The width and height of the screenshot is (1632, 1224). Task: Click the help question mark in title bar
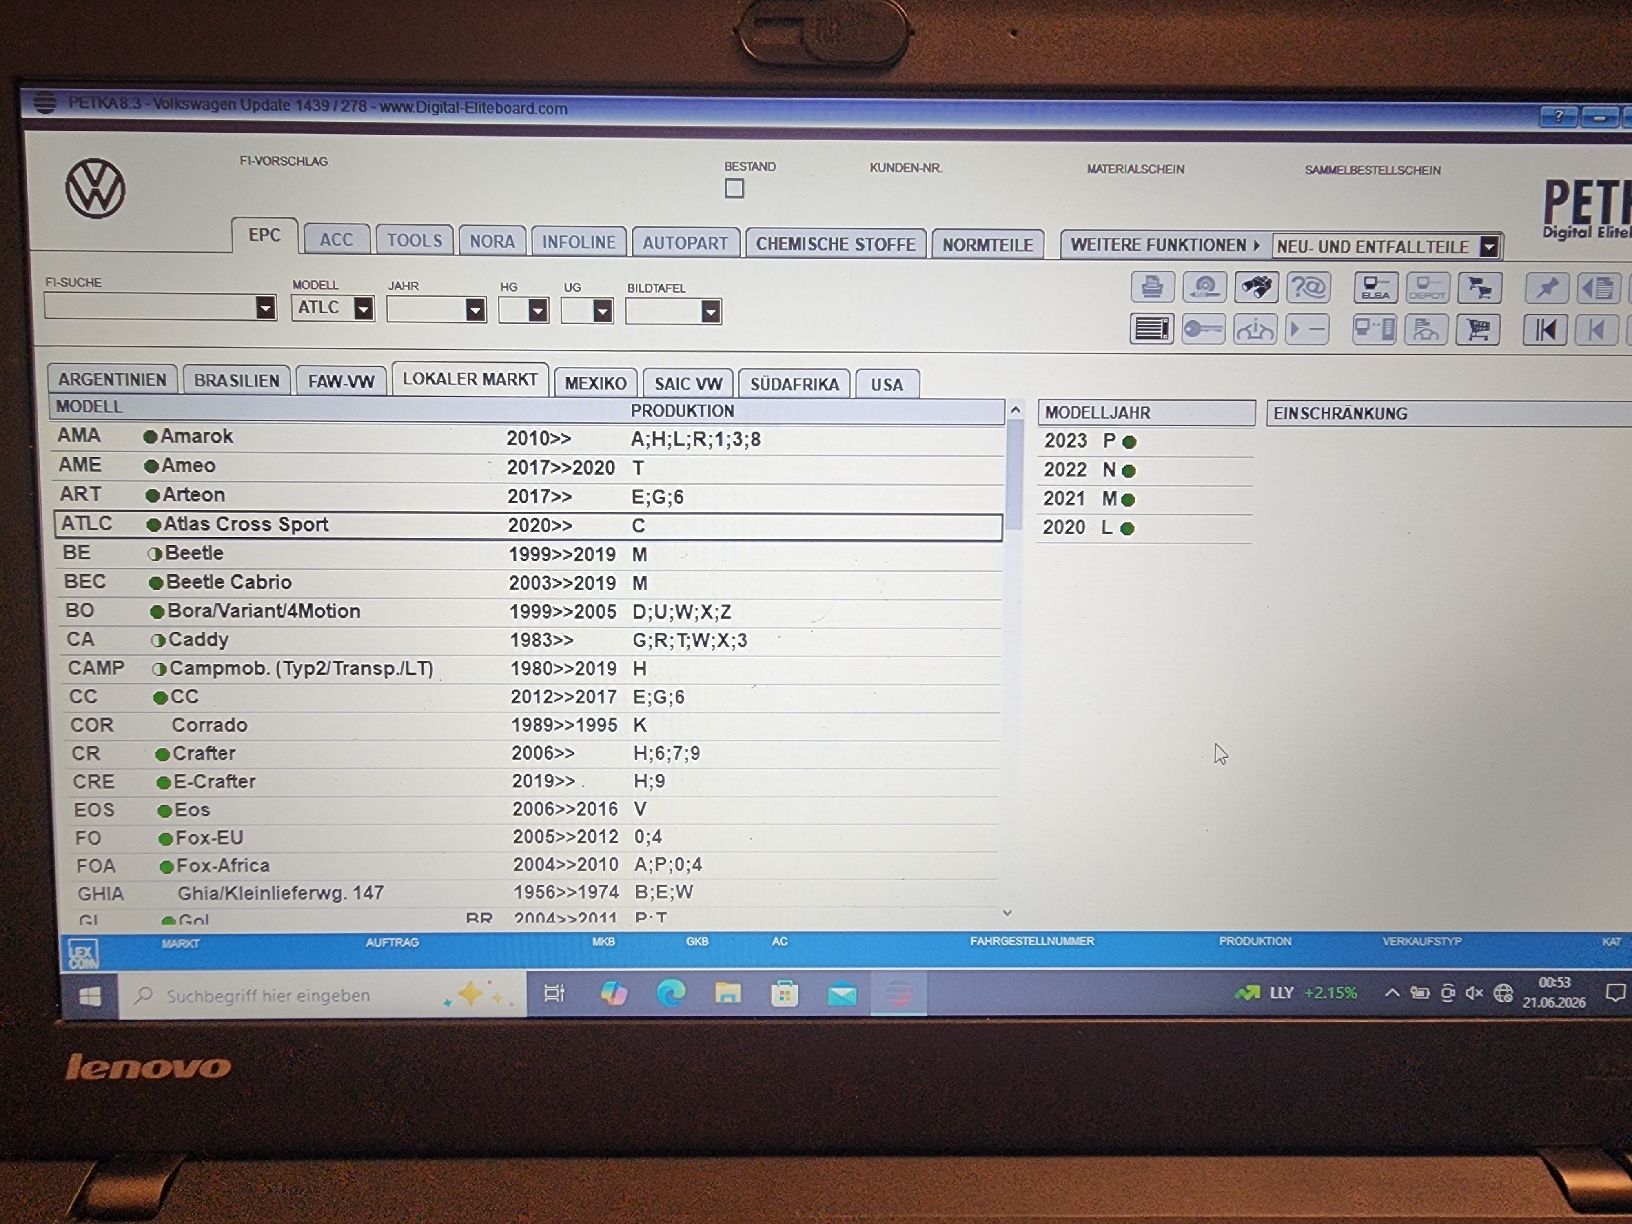click(x=1558, y=117)
